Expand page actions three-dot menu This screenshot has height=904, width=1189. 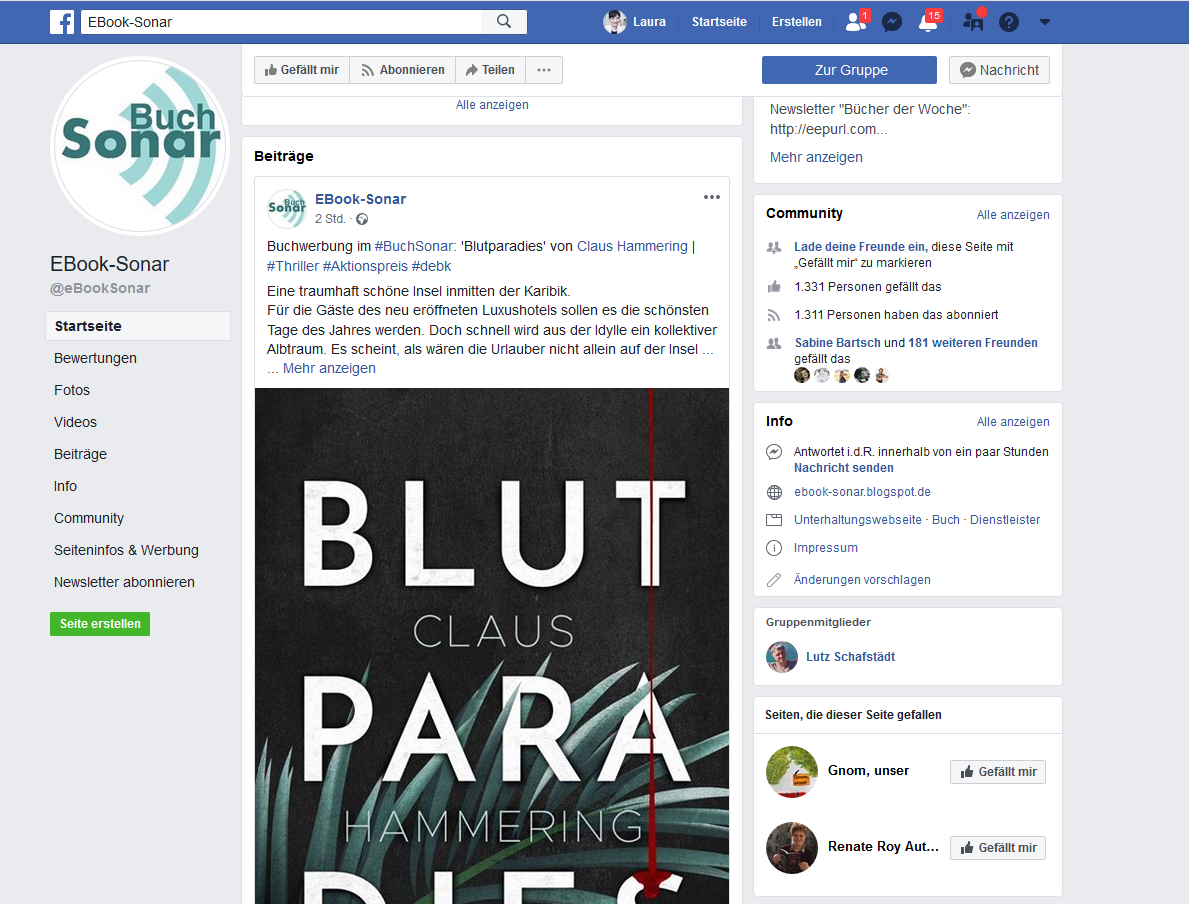[x=544, y=70]
